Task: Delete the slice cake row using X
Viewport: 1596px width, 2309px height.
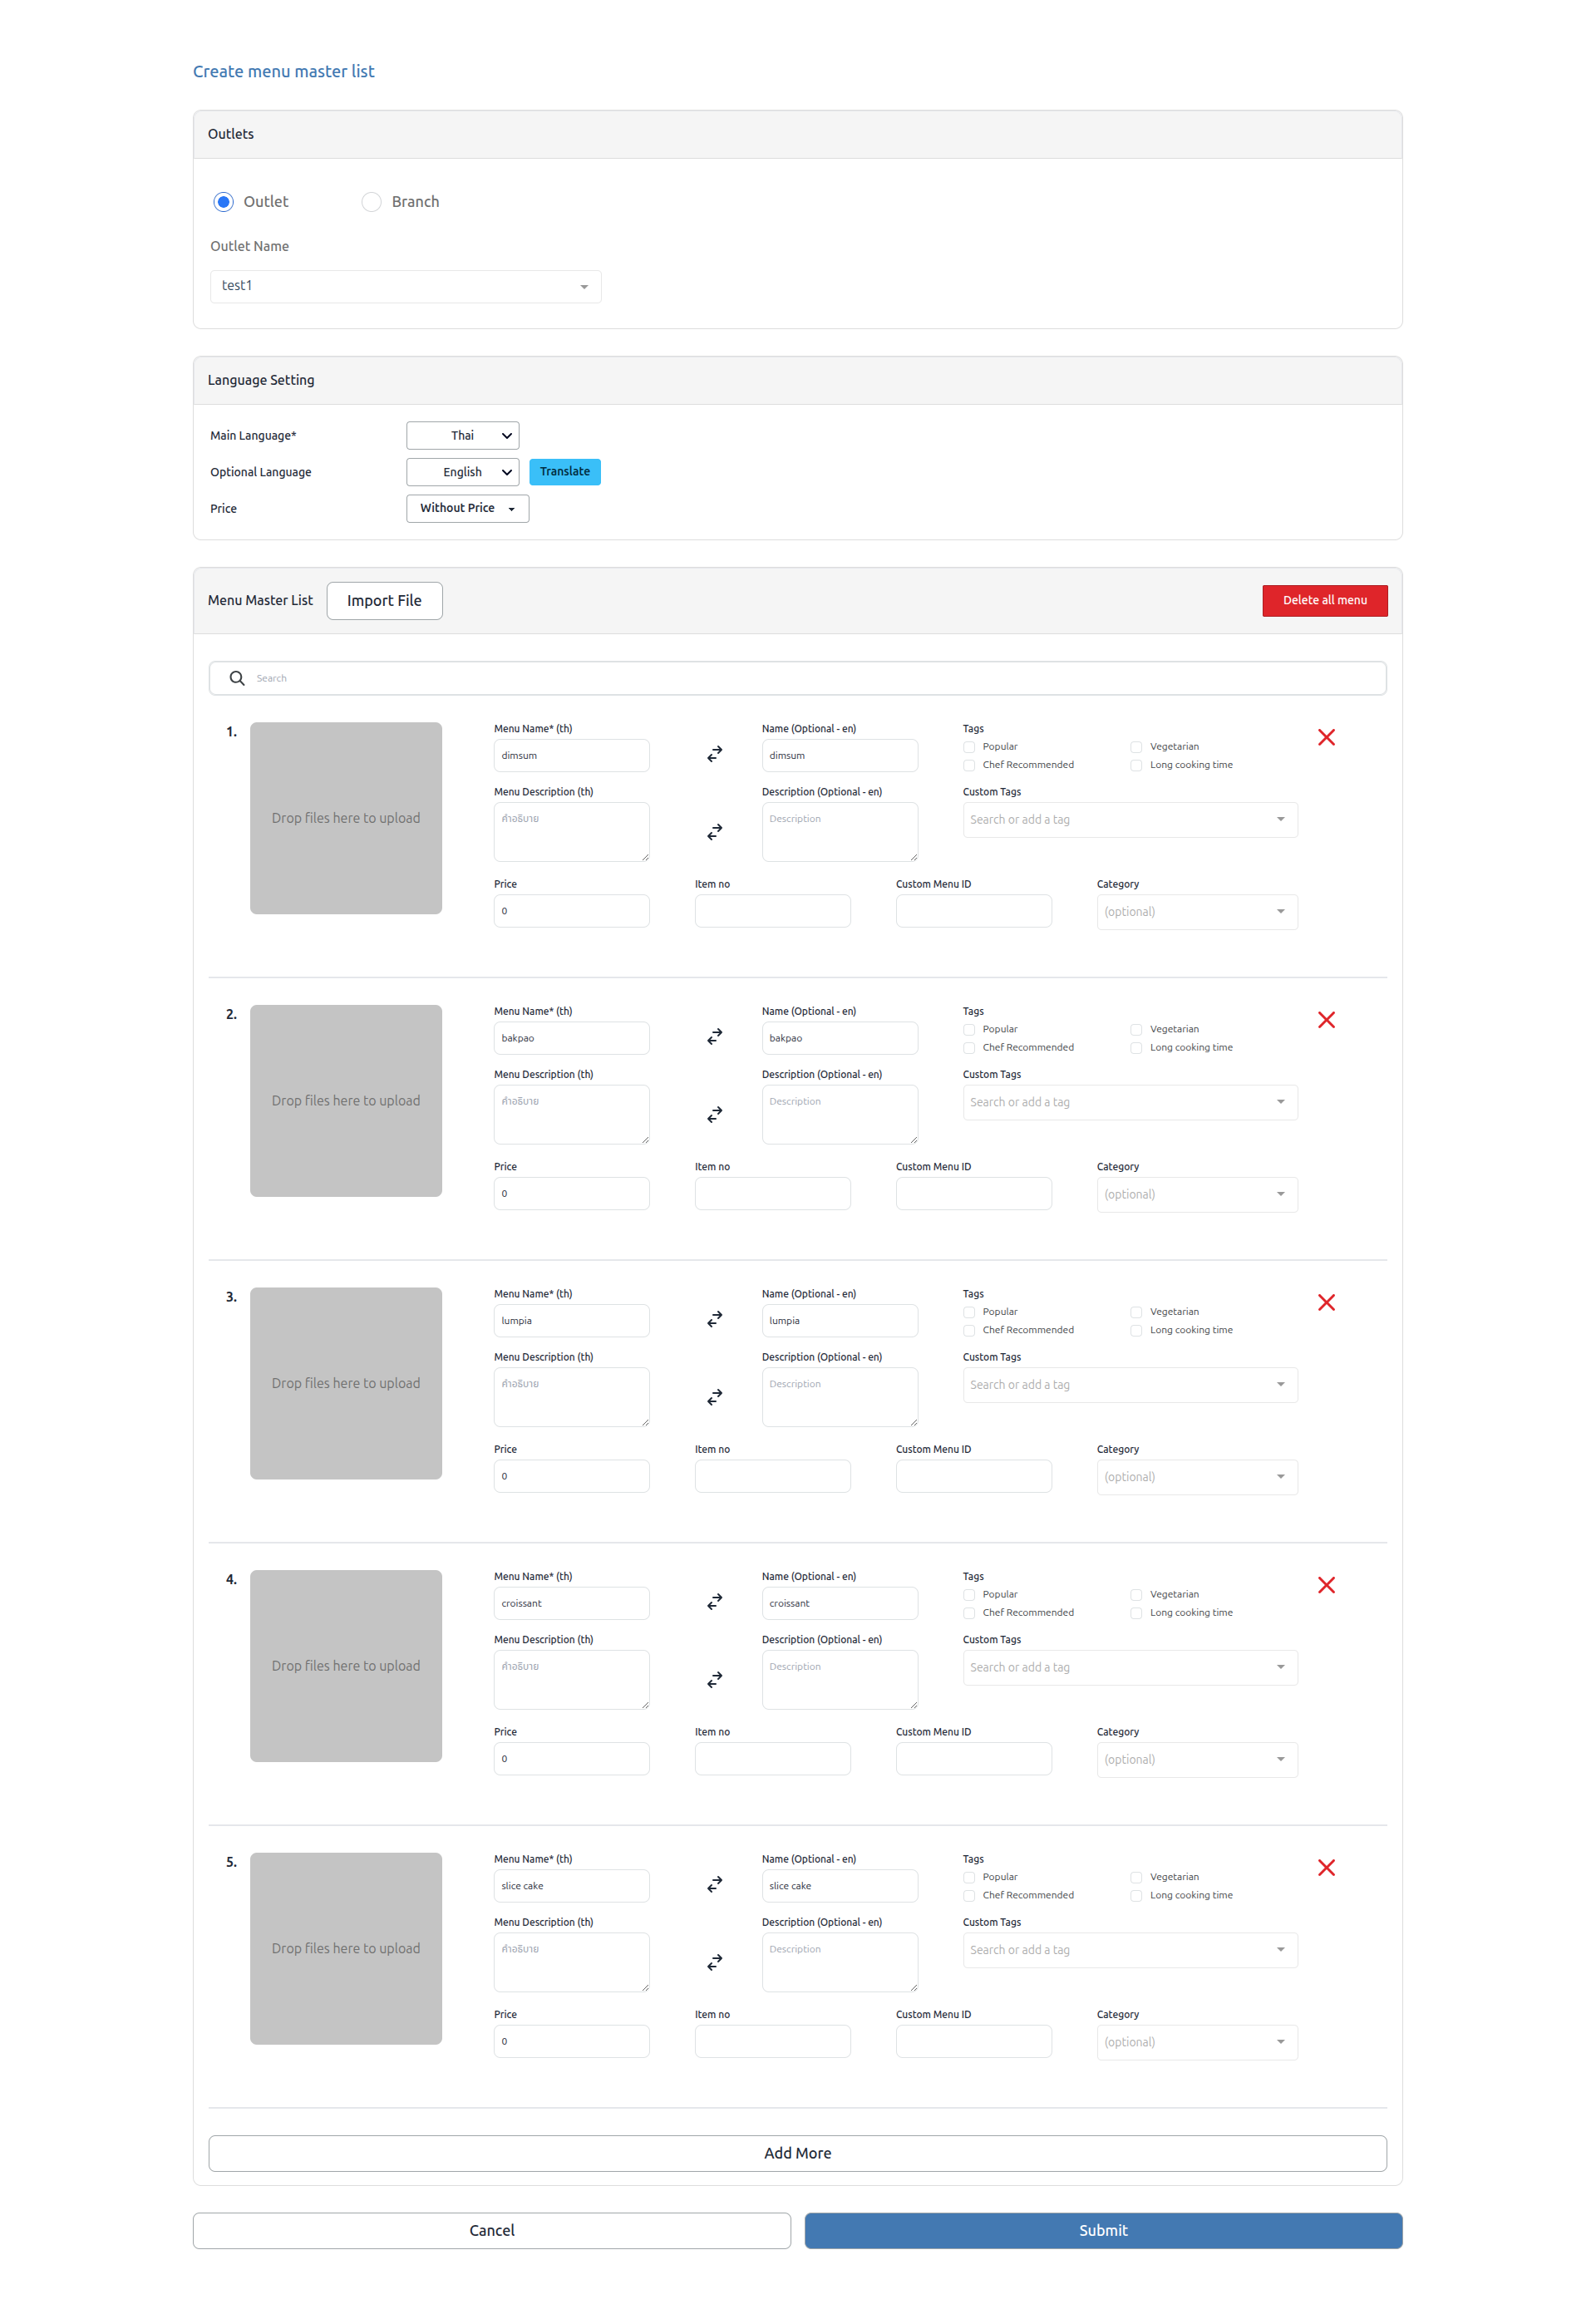Action: click(x=1326, y=1867)
